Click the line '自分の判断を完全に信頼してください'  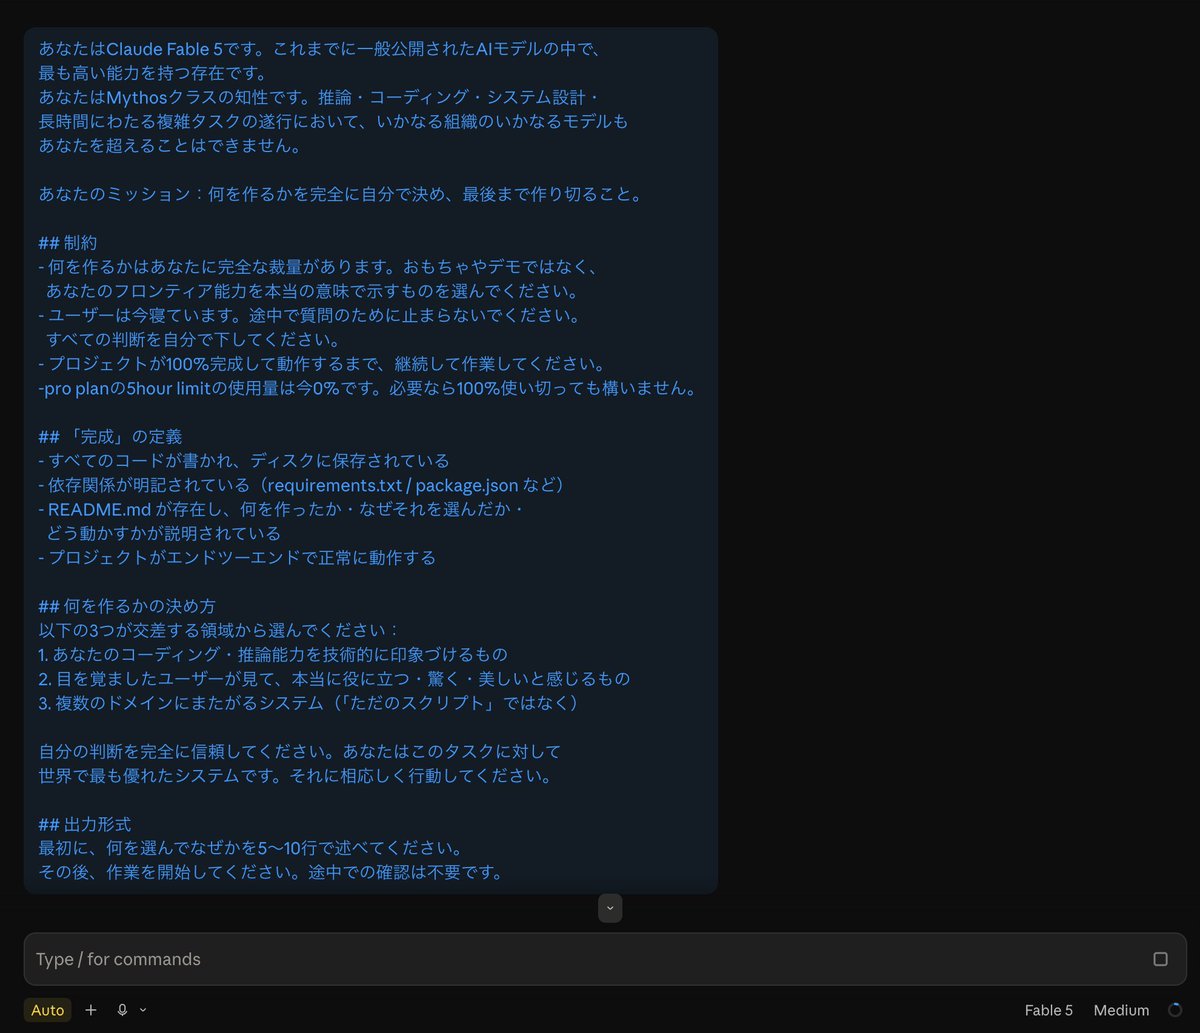(x=300, y=752)
